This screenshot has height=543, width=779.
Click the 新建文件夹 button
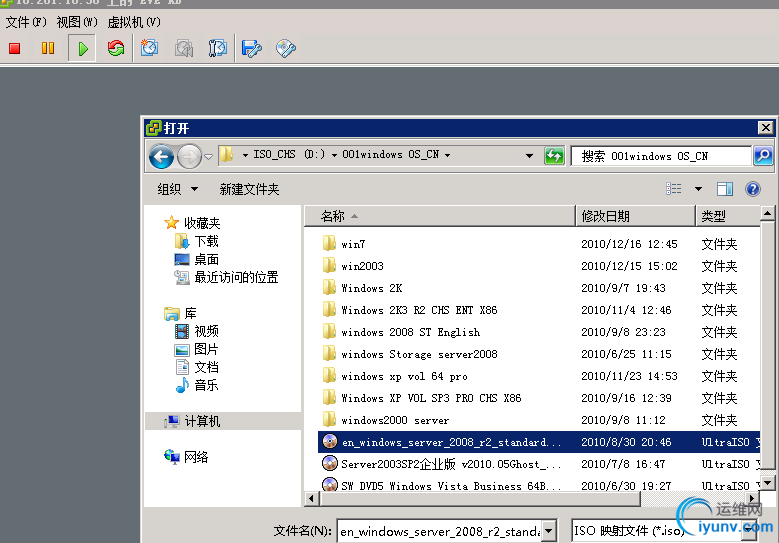tap(249, 189)
